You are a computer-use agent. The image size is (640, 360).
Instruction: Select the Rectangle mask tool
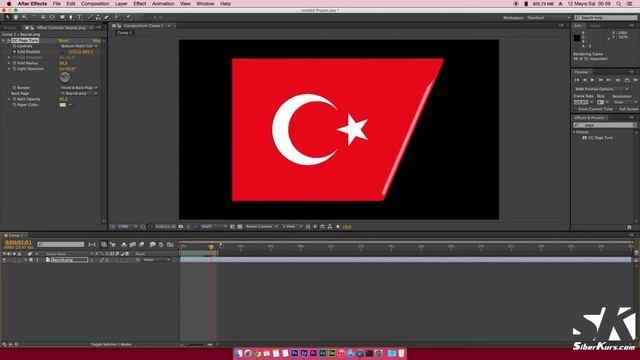pos(62,18)
